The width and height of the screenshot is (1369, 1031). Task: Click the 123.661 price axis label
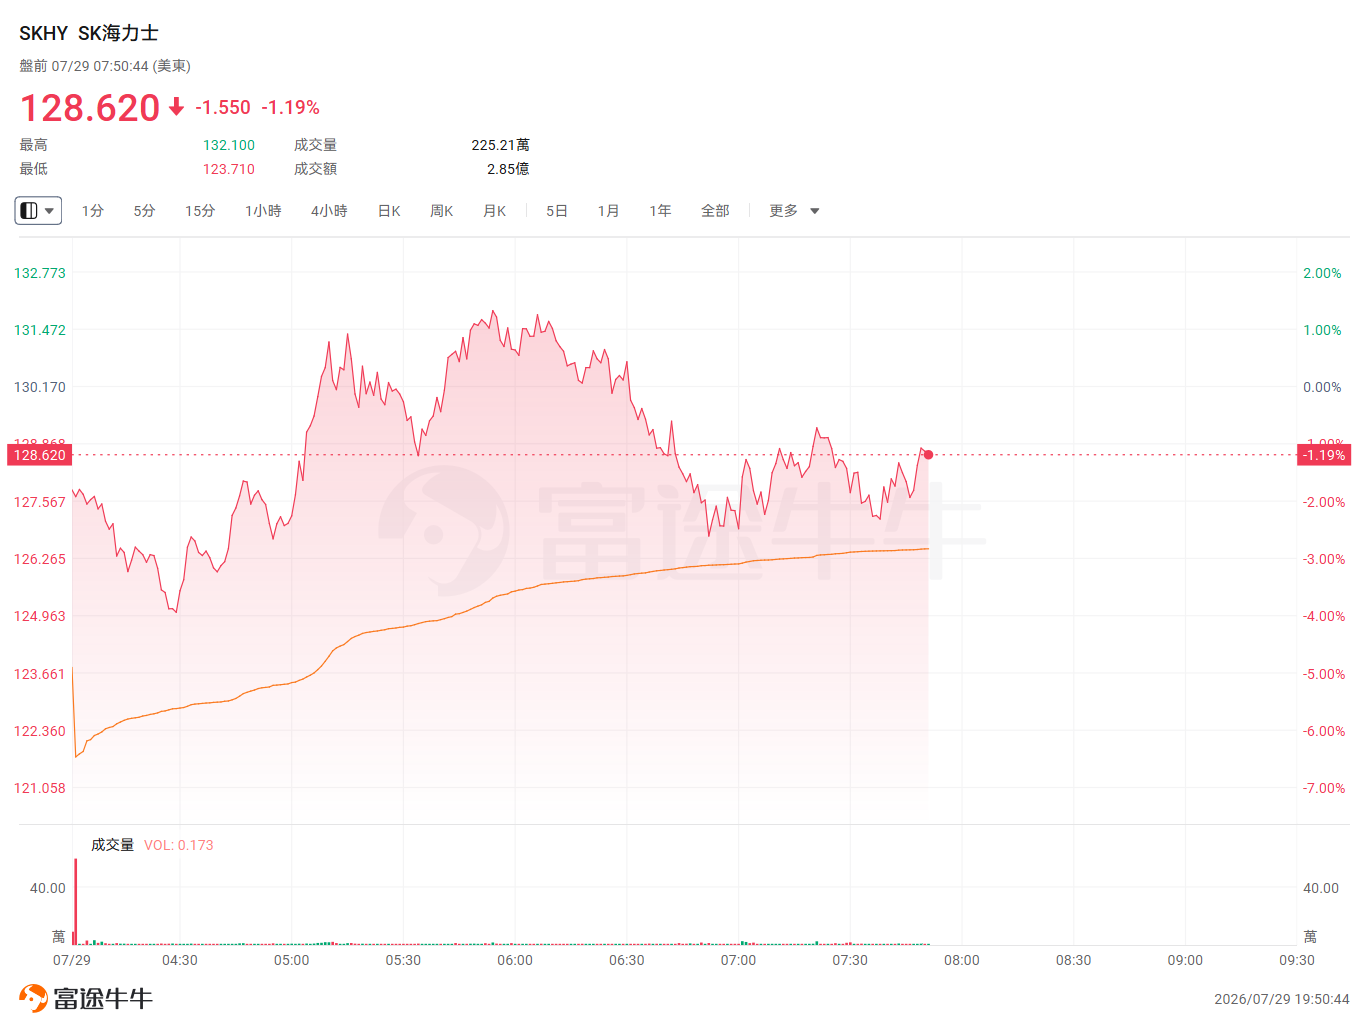click(x=40, y=674)
